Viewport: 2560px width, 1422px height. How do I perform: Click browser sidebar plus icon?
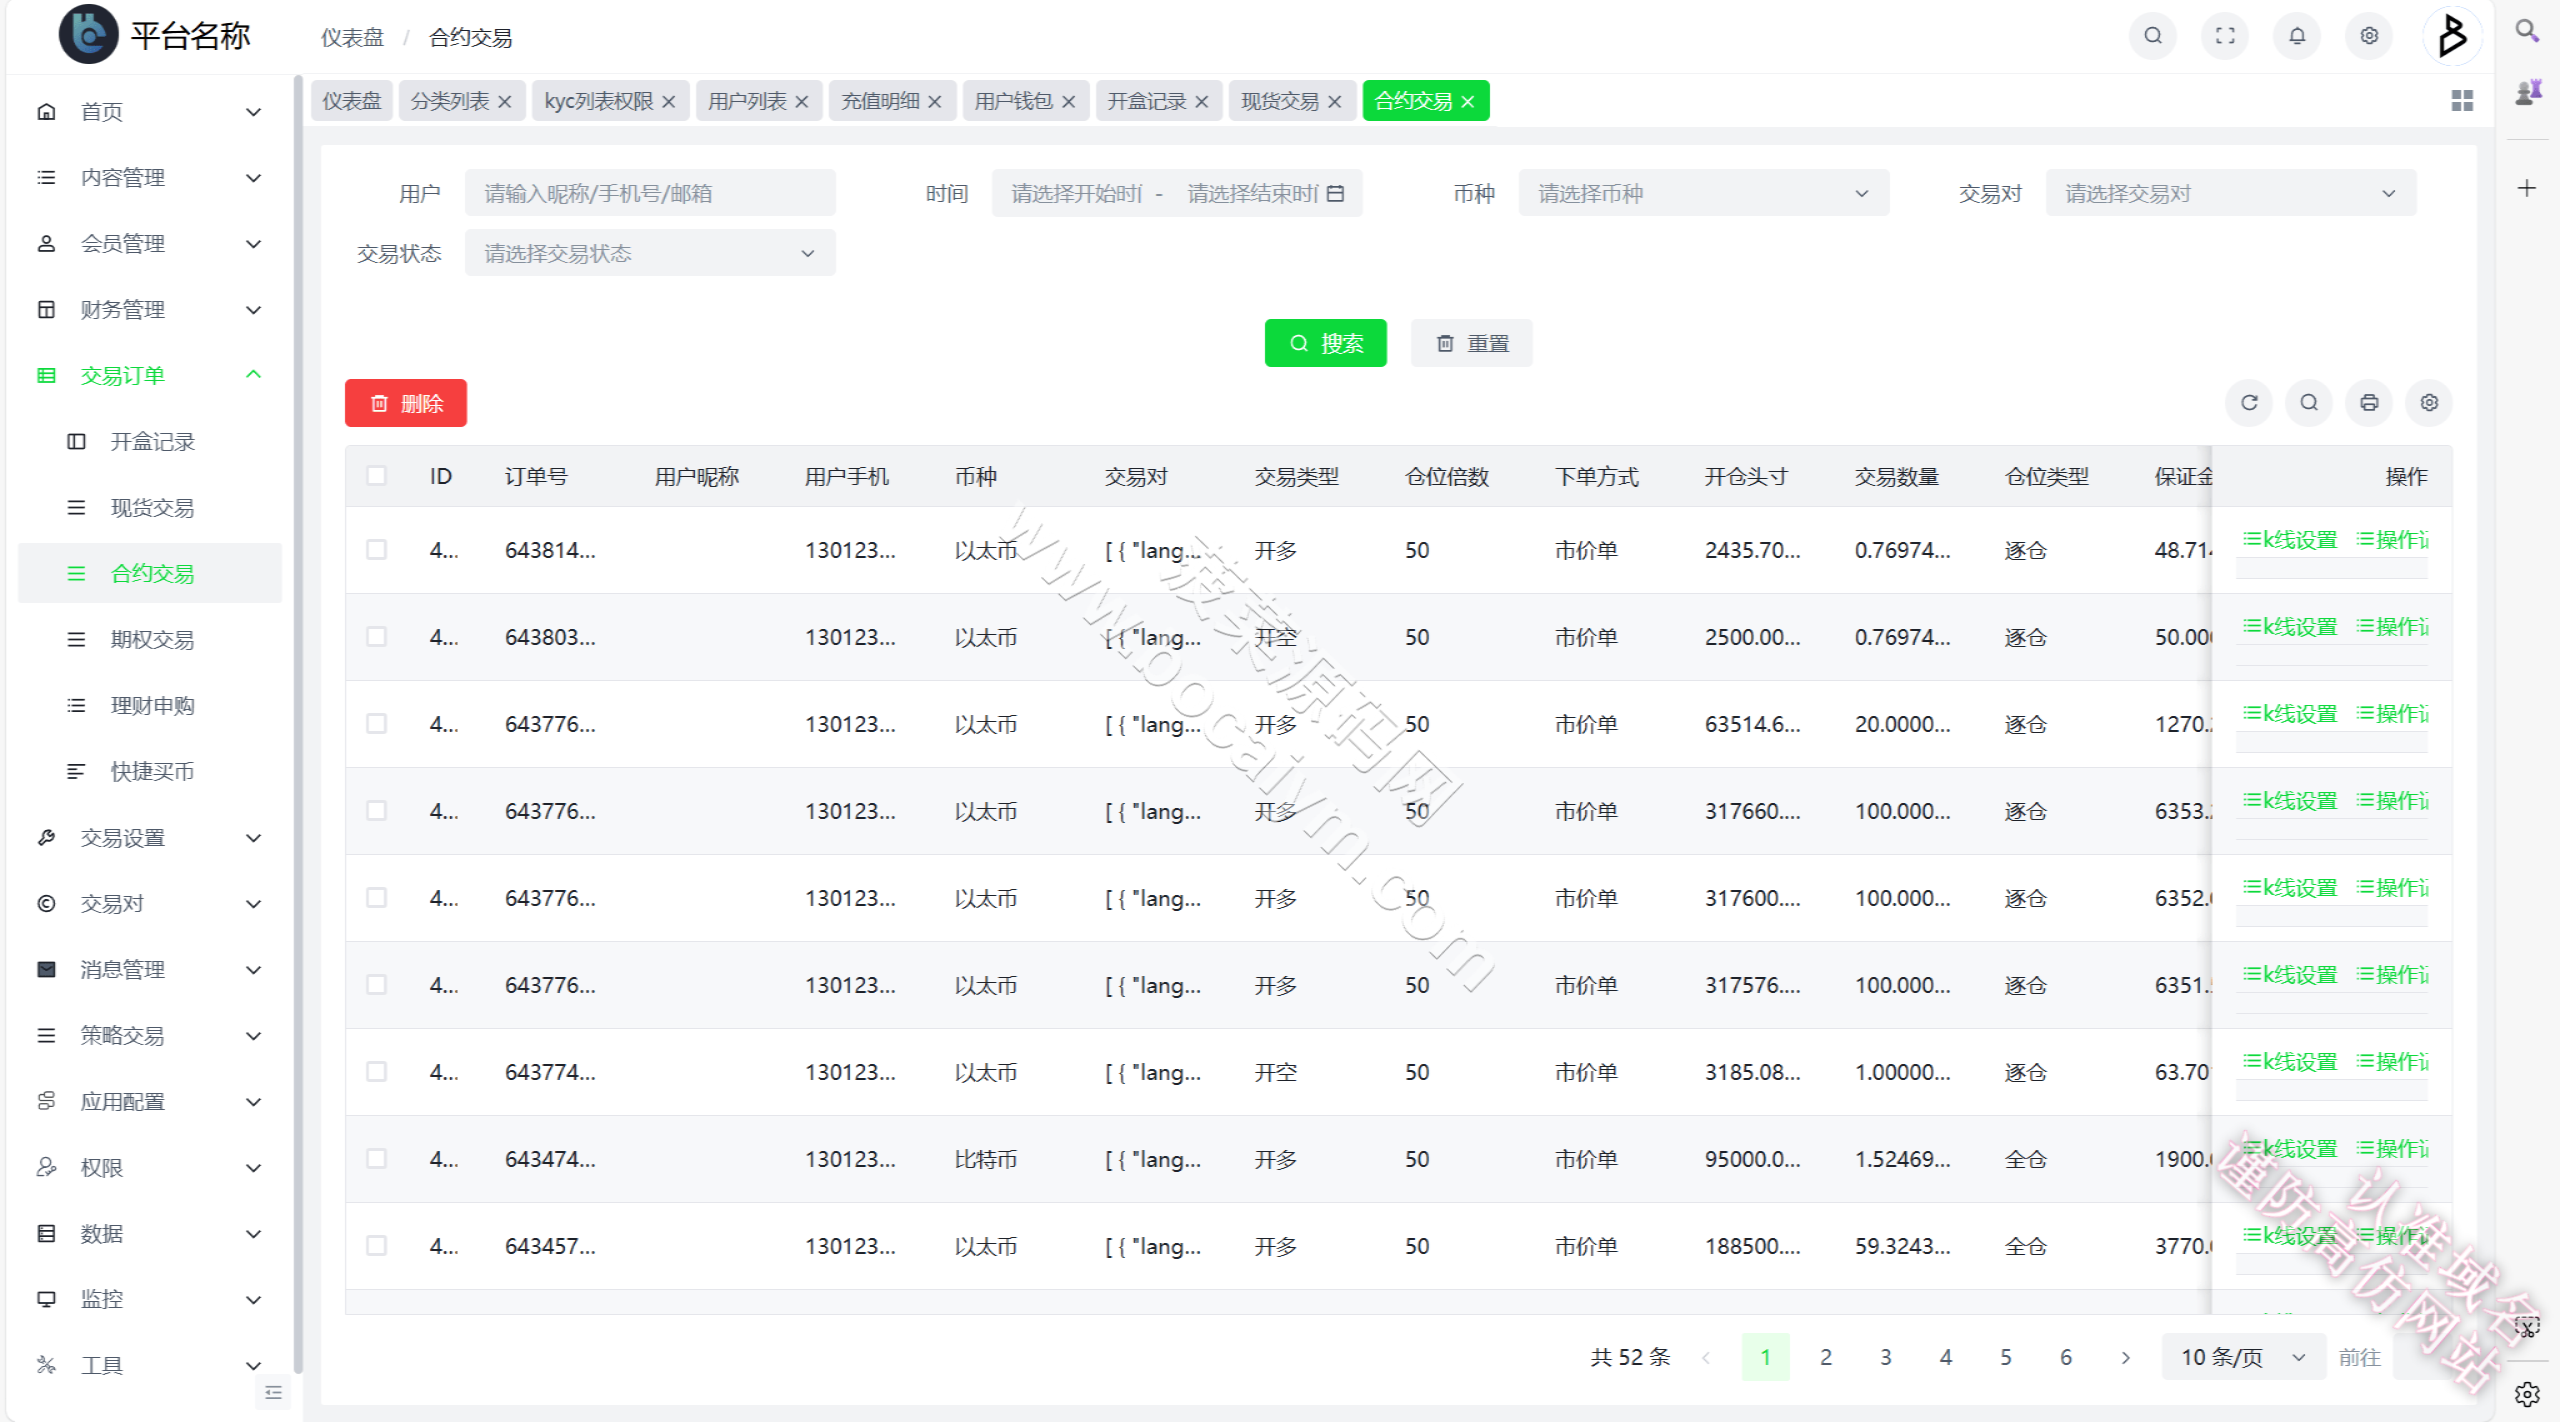(2527, 188)
